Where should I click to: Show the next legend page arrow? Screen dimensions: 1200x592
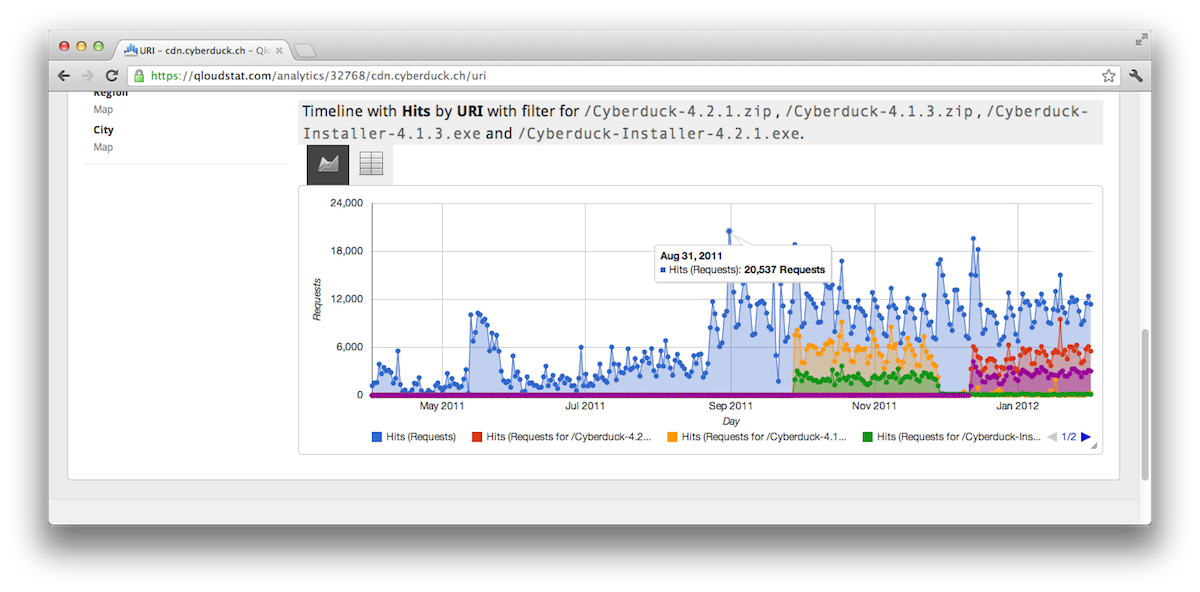pos(1086,437)
